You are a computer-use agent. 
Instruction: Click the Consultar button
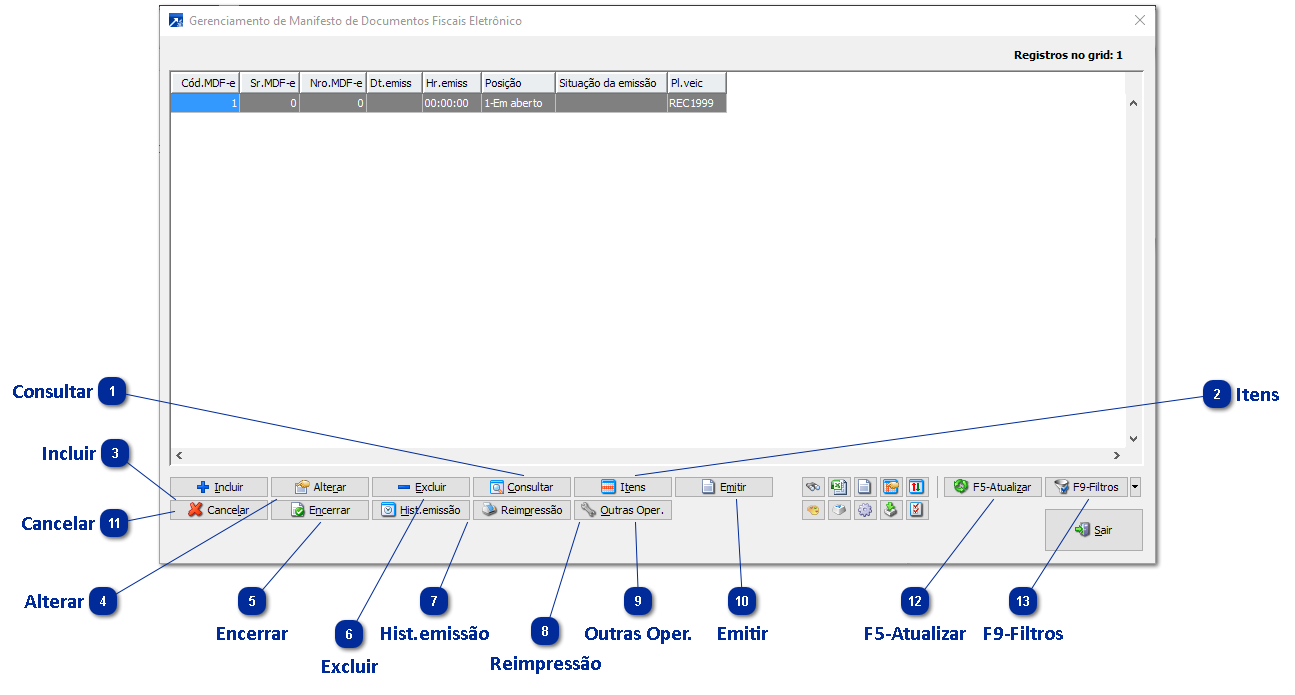522,487
